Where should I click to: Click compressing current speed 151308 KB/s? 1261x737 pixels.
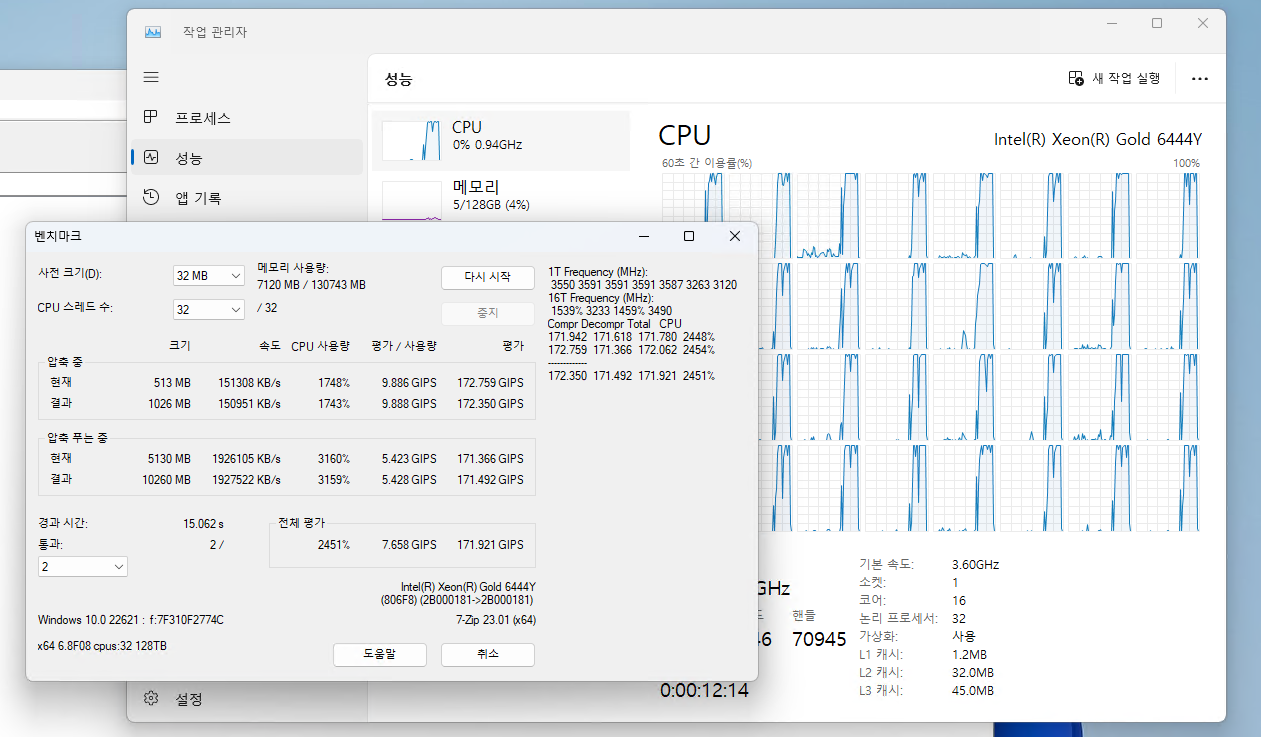(x=249, y=382)
